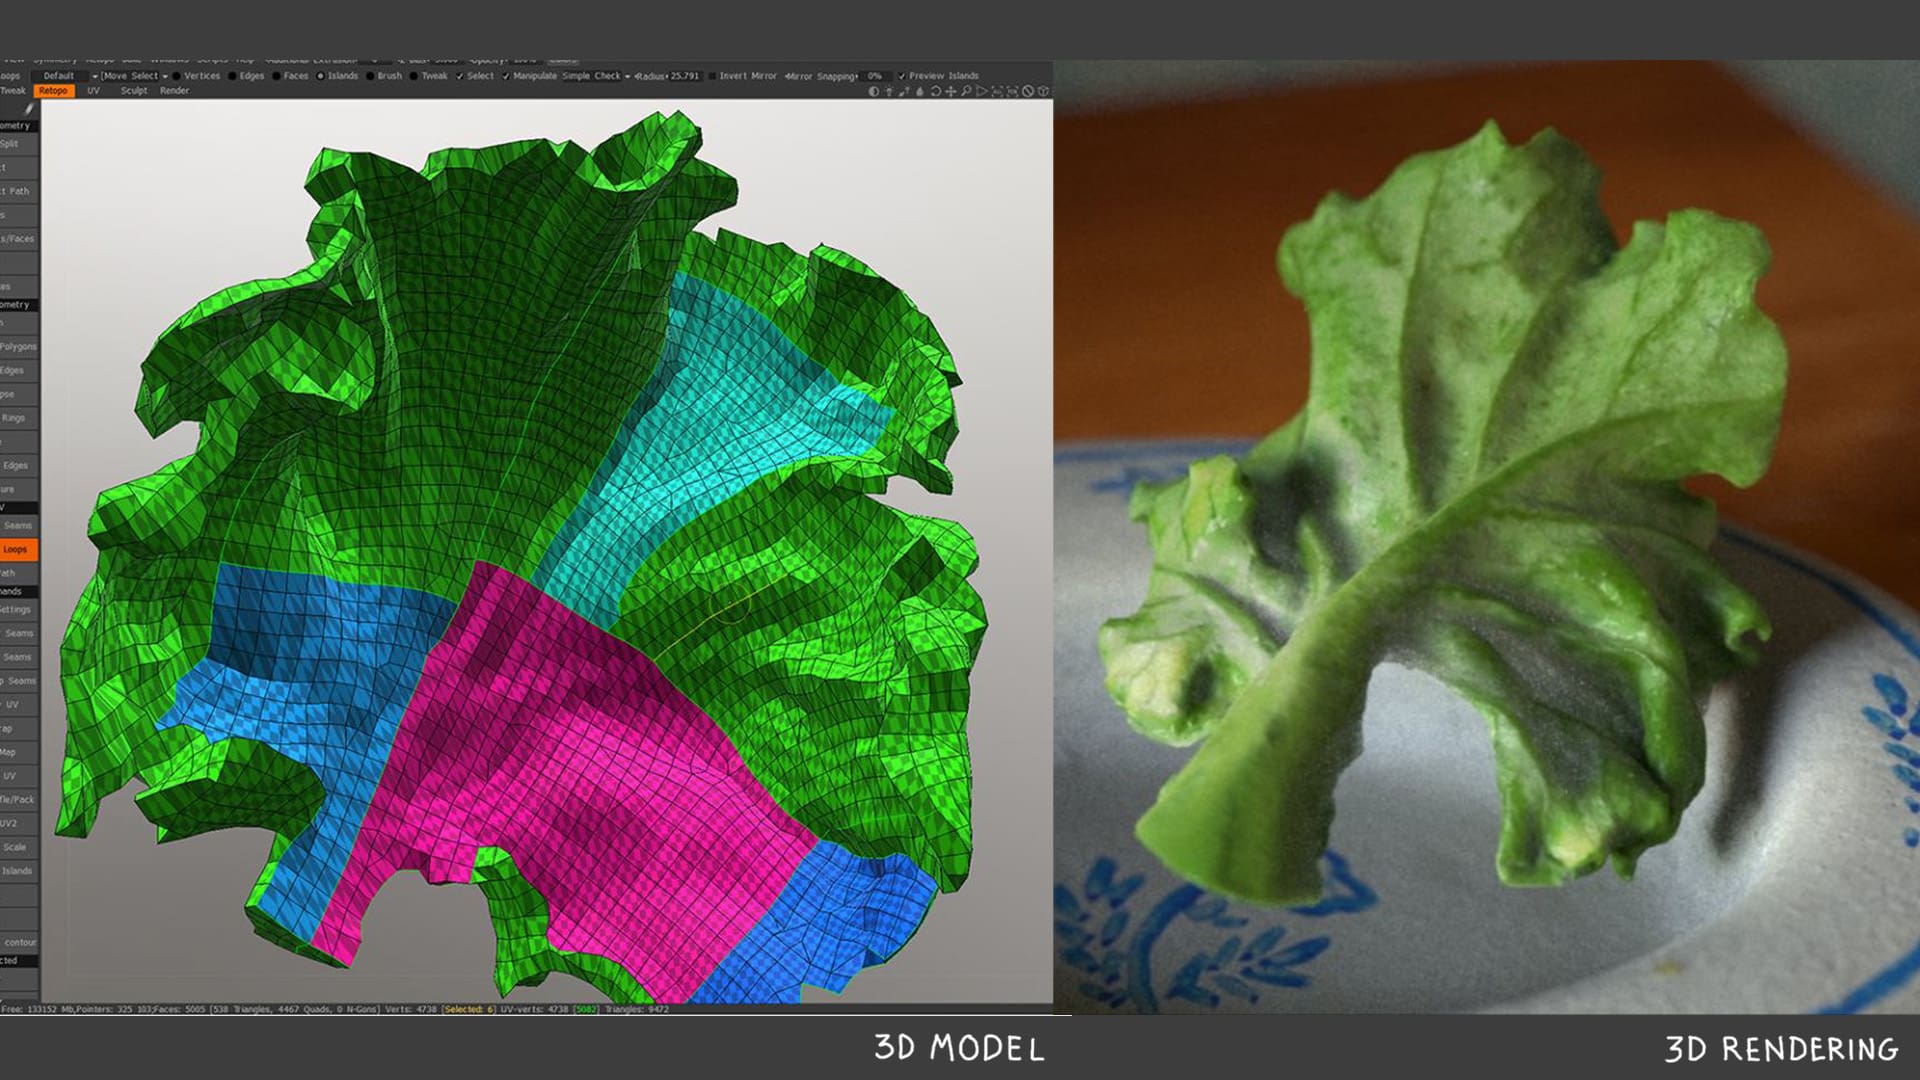
Task: Click the Radius value field
Action: [x=685, y=76]
